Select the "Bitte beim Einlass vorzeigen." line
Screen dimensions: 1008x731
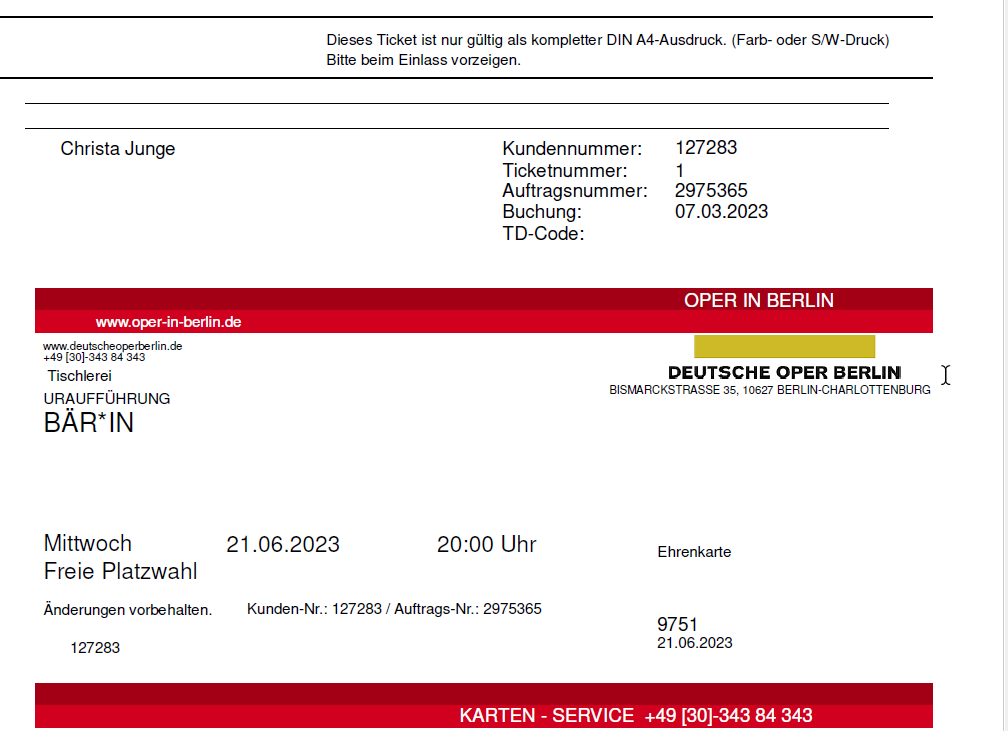423,60
